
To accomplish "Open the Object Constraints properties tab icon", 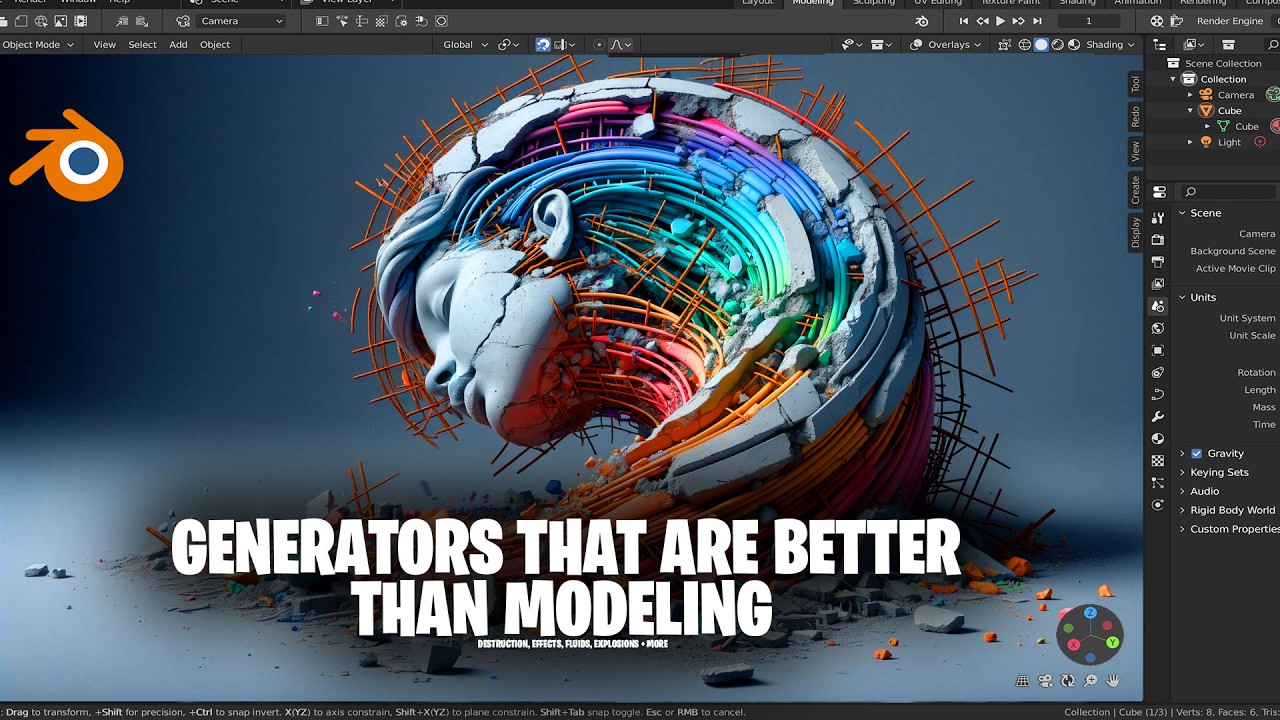I will (x=1158, y=372).
